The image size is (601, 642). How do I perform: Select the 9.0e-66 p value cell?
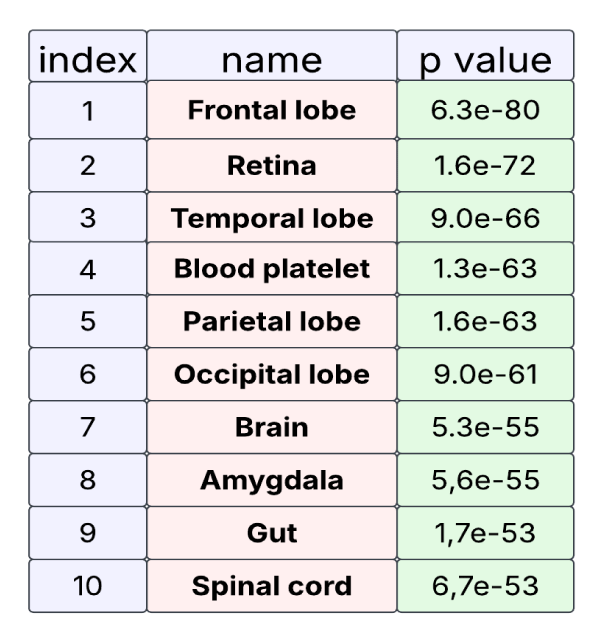point(485,218)
